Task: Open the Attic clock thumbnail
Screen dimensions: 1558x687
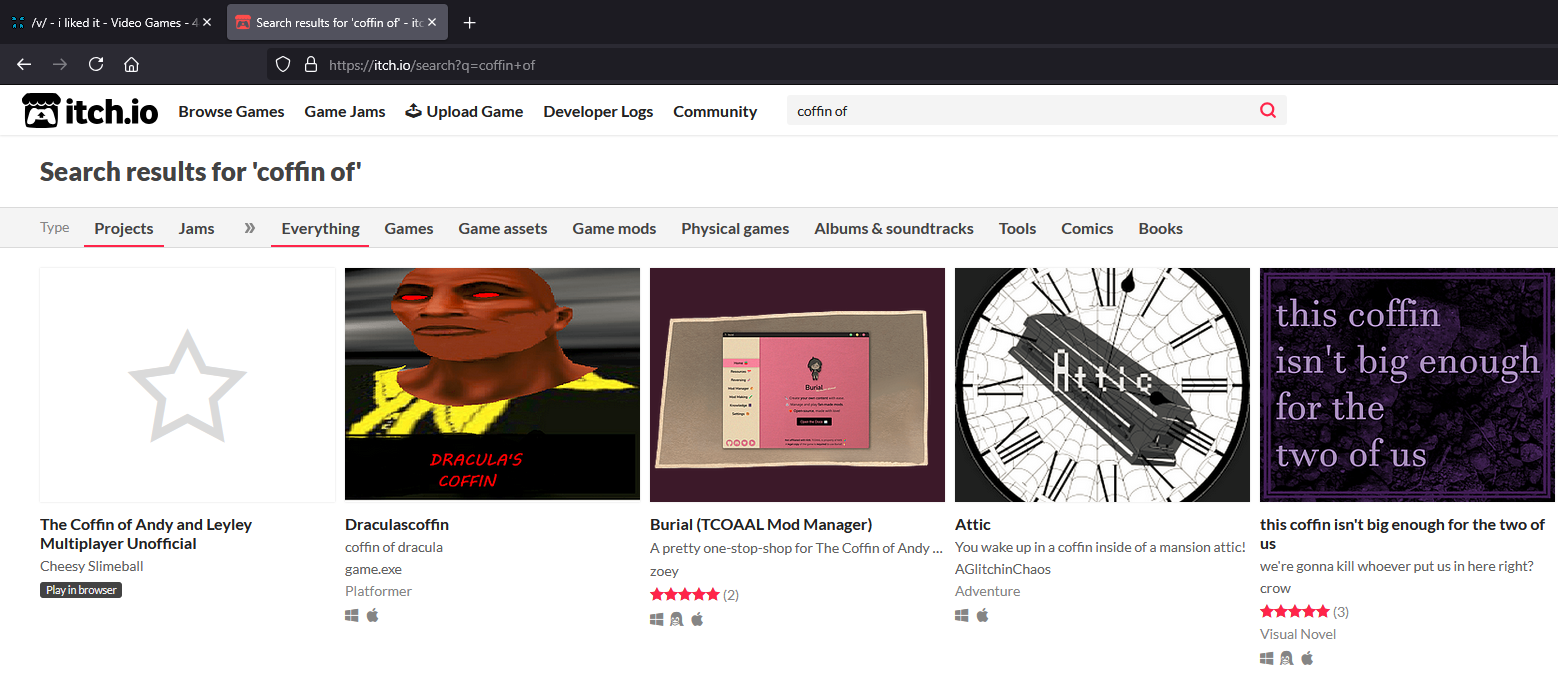Action: pyautogui.click(x=1102, y=384)
